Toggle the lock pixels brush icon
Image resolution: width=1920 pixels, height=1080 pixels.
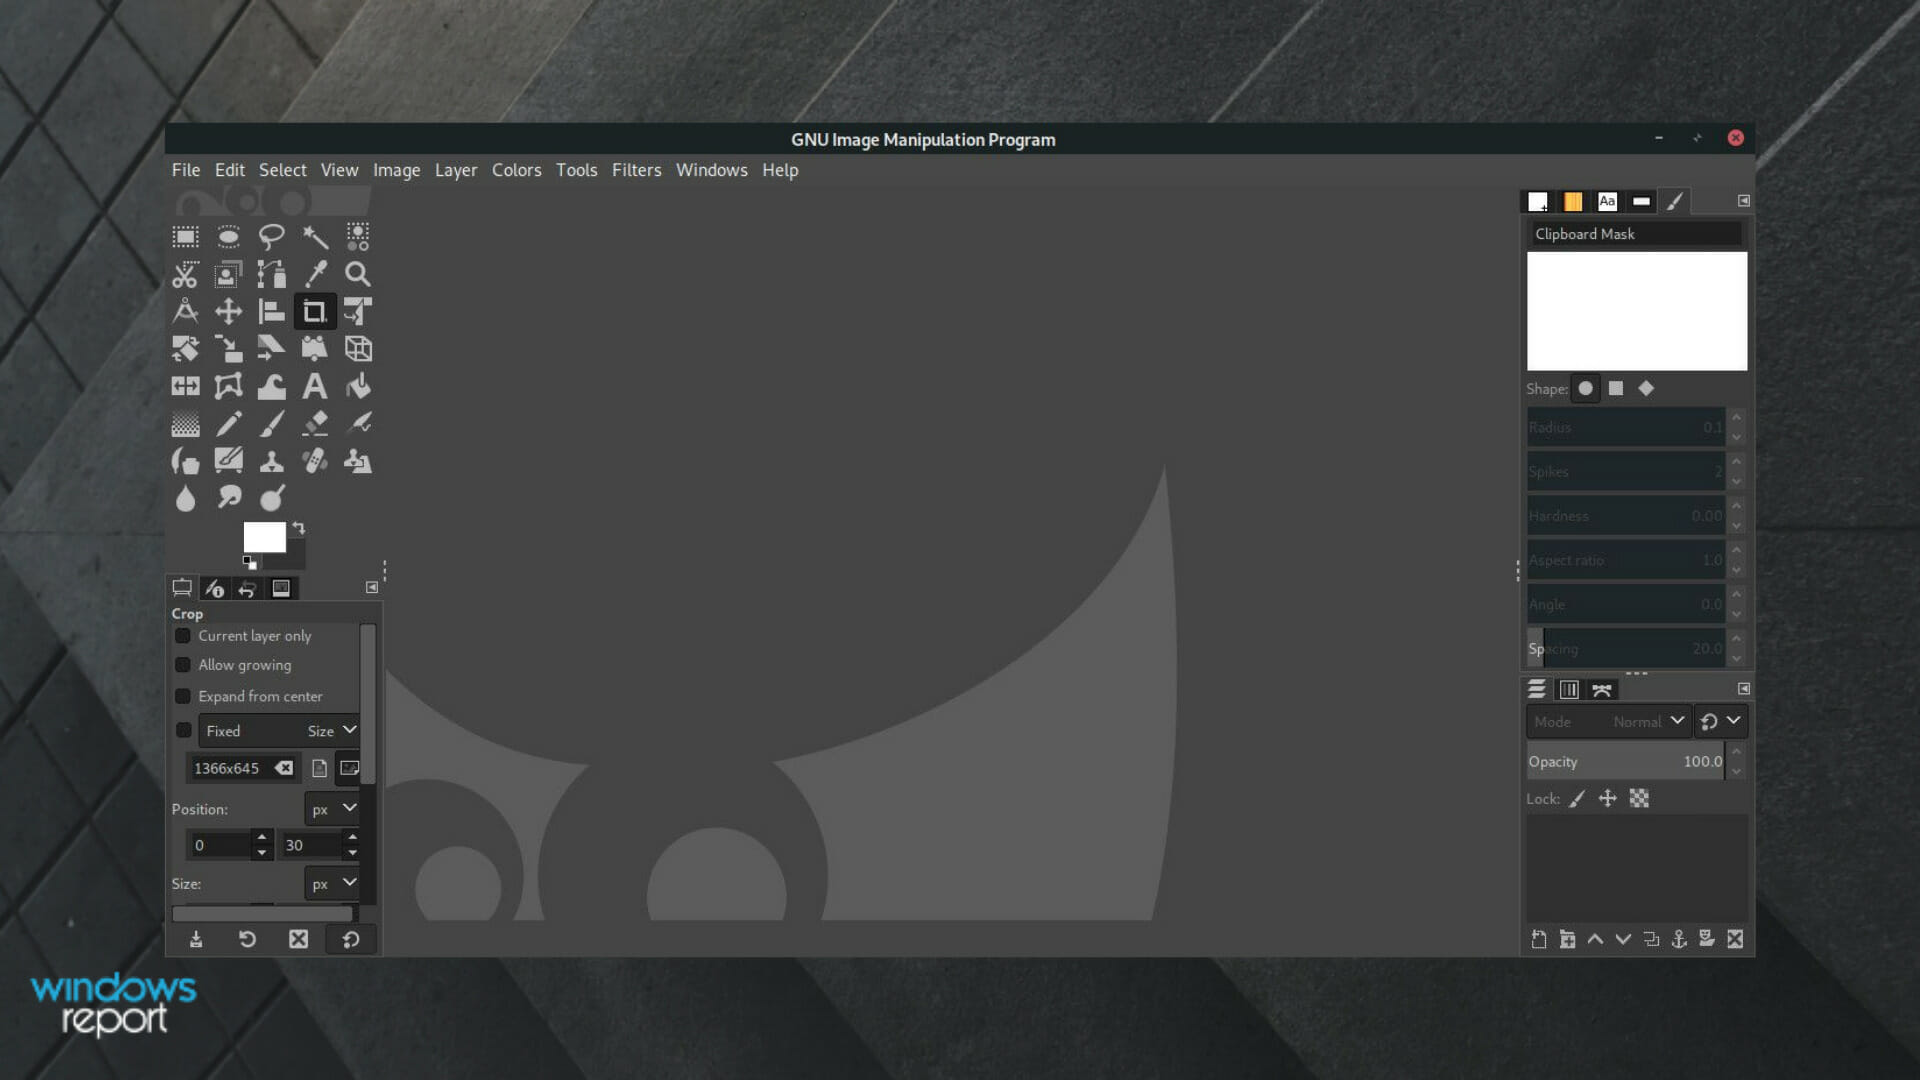pyautogui.click(x=1577, y=799)
